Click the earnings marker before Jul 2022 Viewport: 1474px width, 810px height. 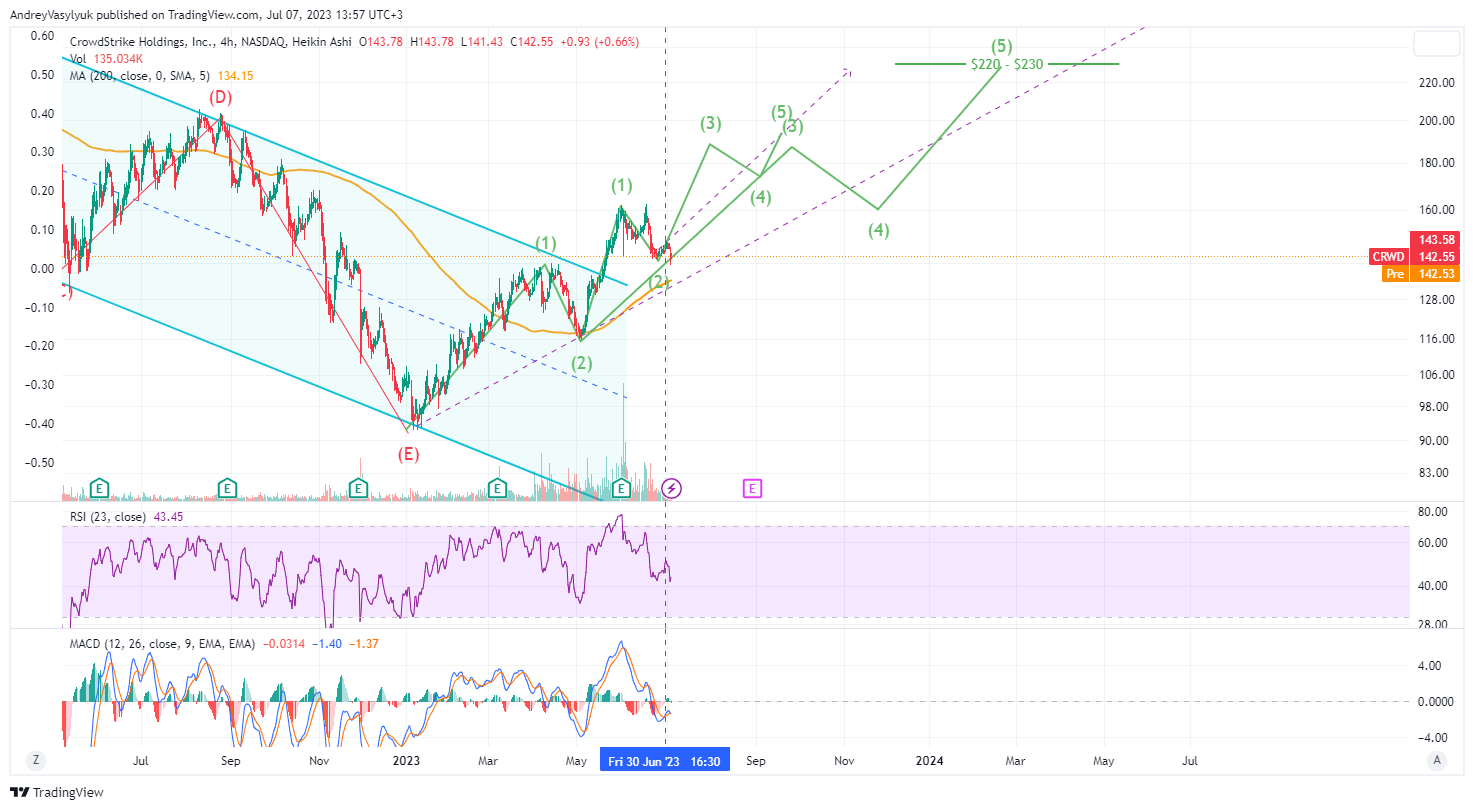pos(99,488)
